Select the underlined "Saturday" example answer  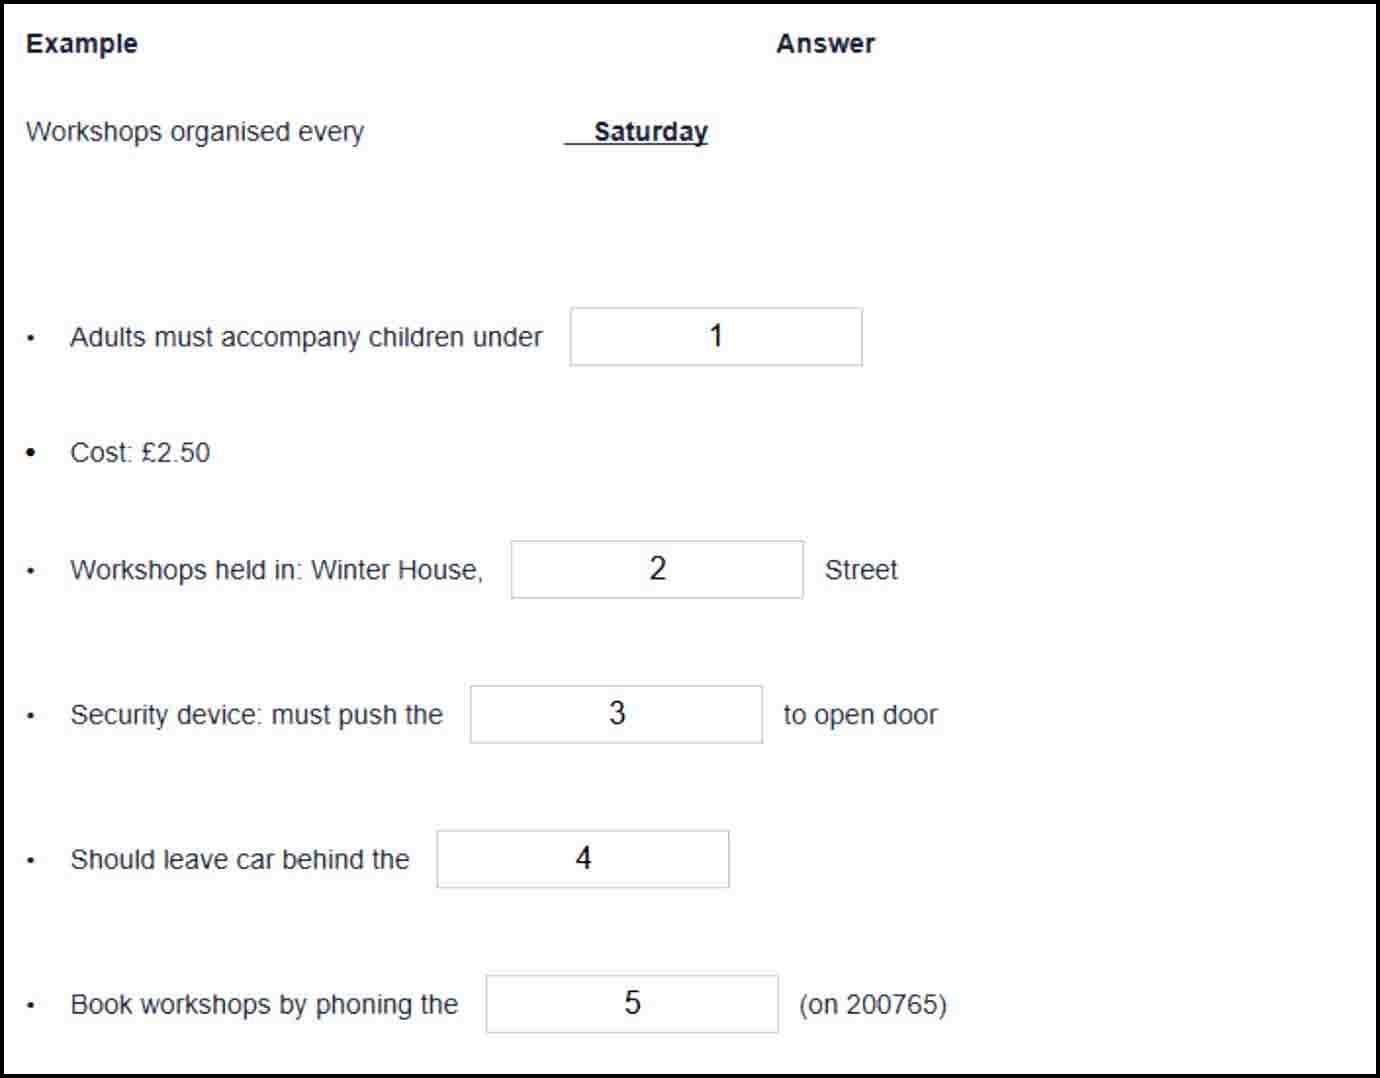coord(650,132)
